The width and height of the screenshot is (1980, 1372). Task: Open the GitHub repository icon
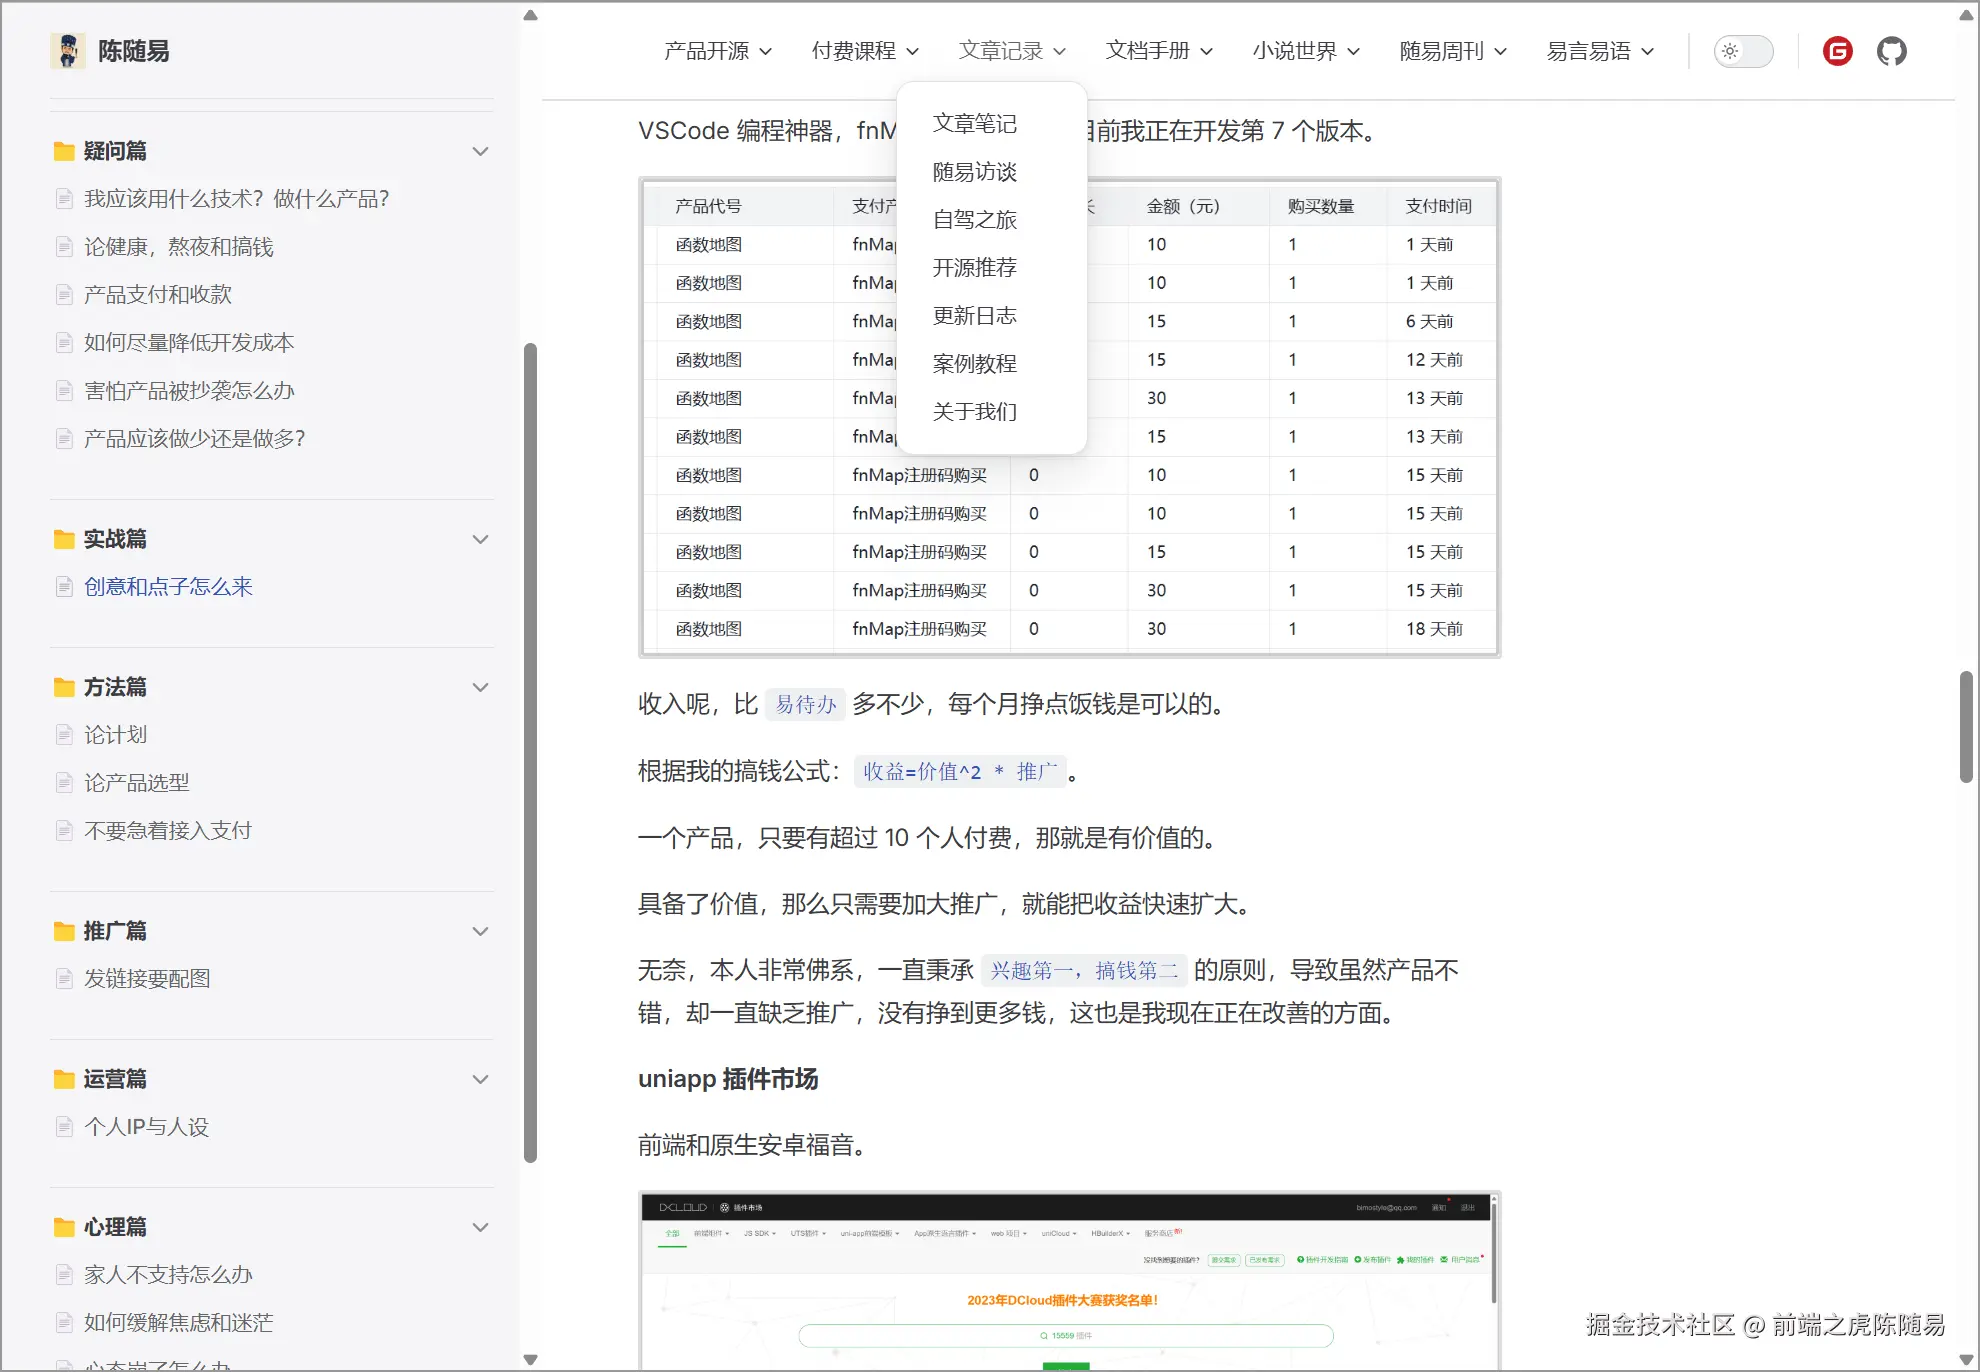(1892, 51)
